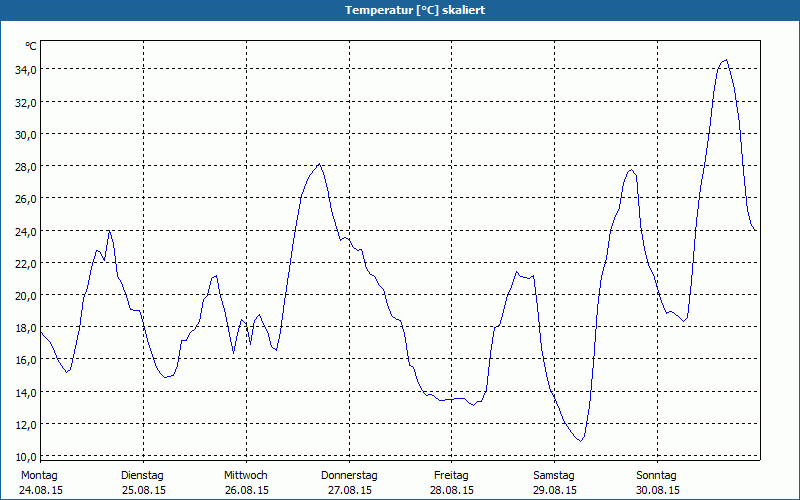Click the Saturday minimum near 11 degrees

point(580,441)
